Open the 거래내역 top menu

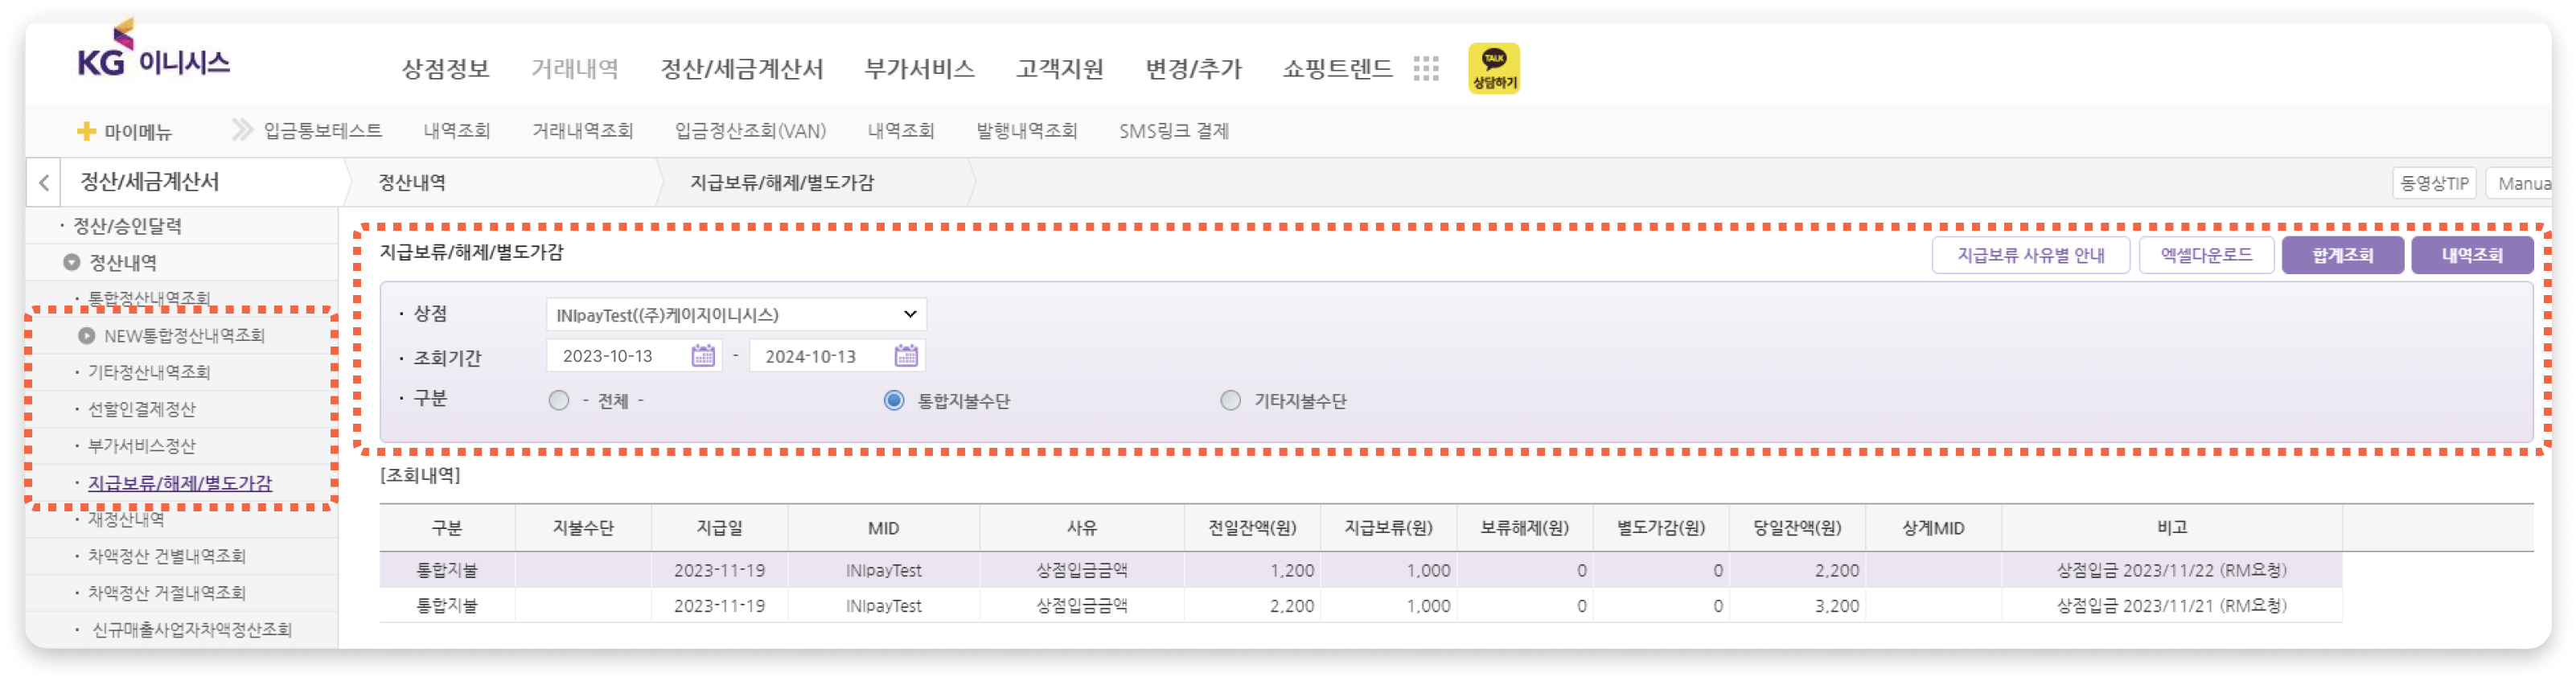[x=575, y=68]
